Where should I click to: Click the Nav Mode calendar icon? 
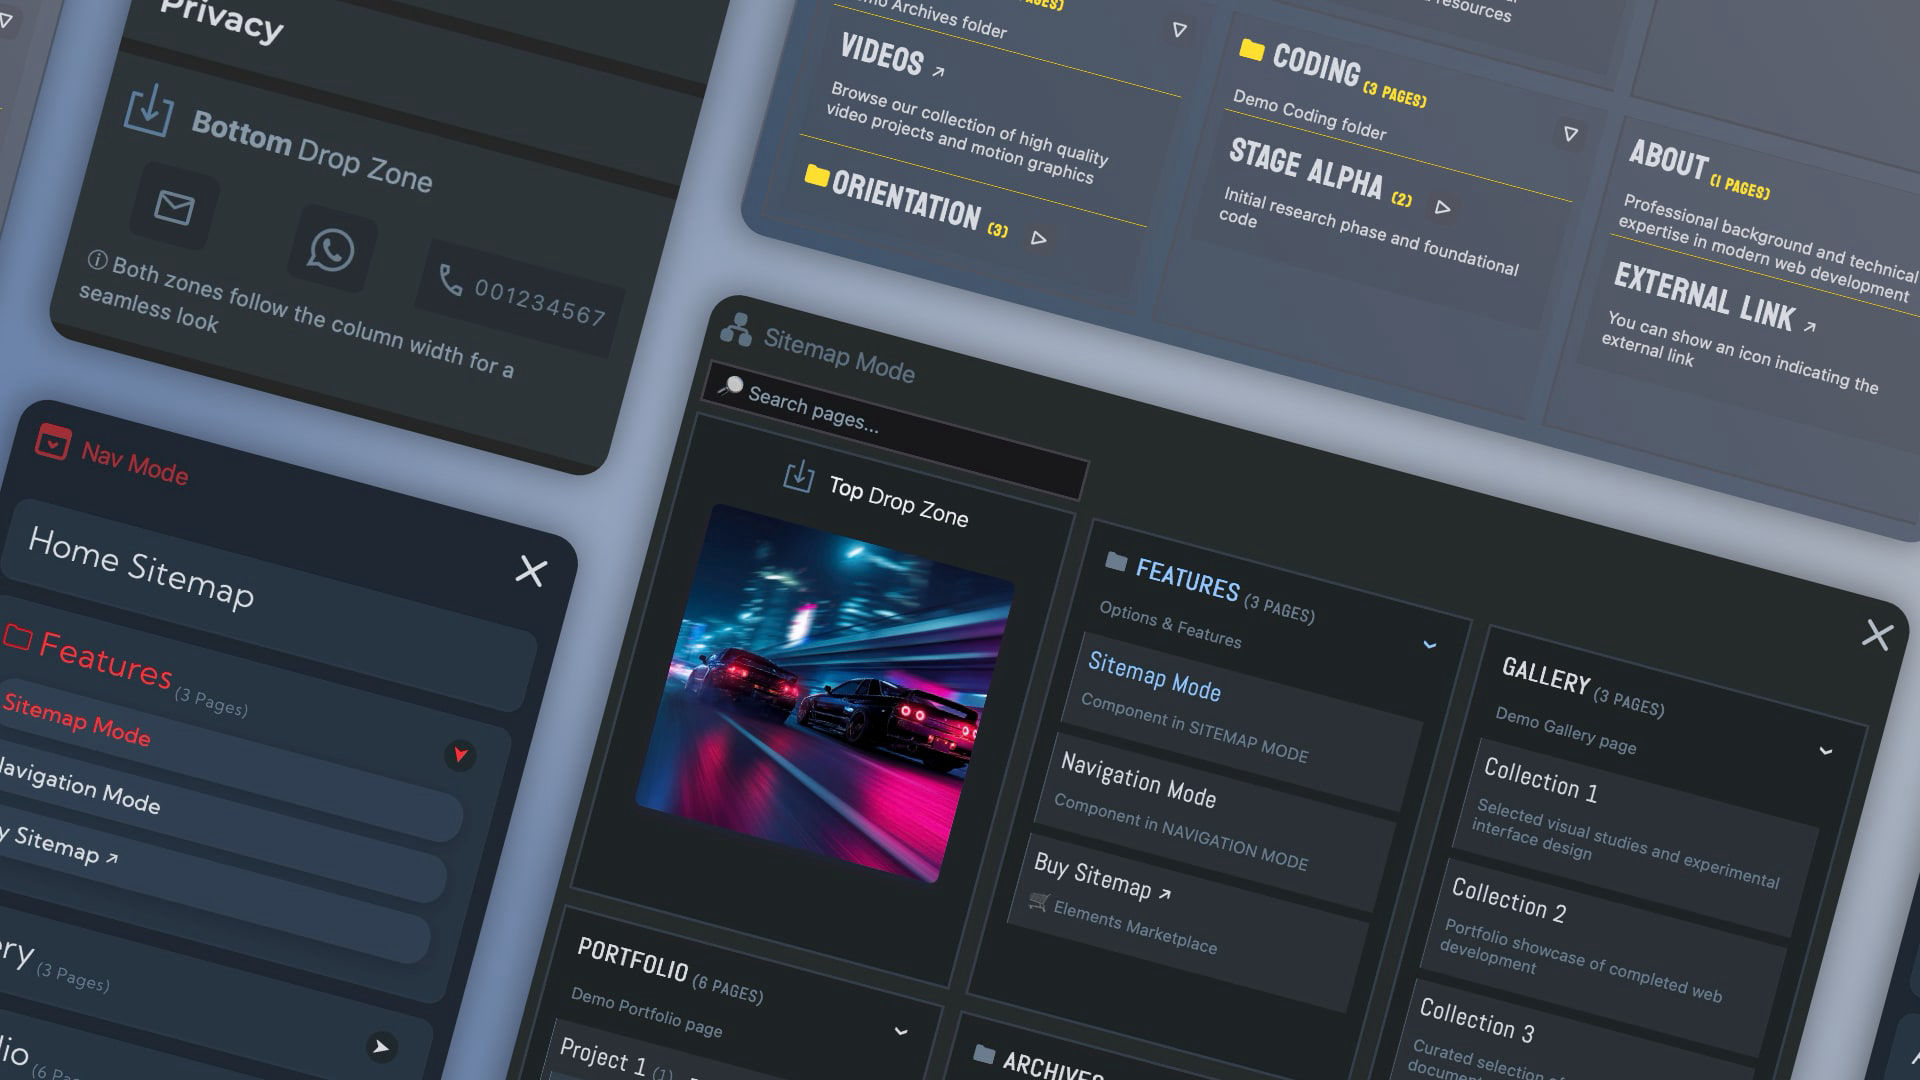[53, 441]
